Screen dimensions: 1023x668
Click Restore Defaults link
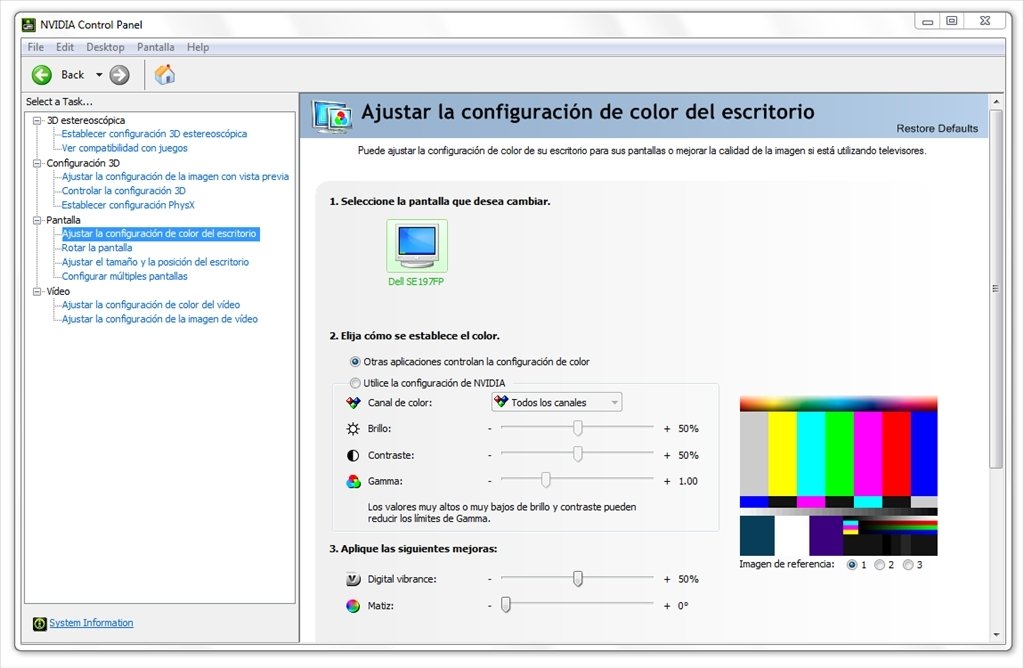point(937,129)
